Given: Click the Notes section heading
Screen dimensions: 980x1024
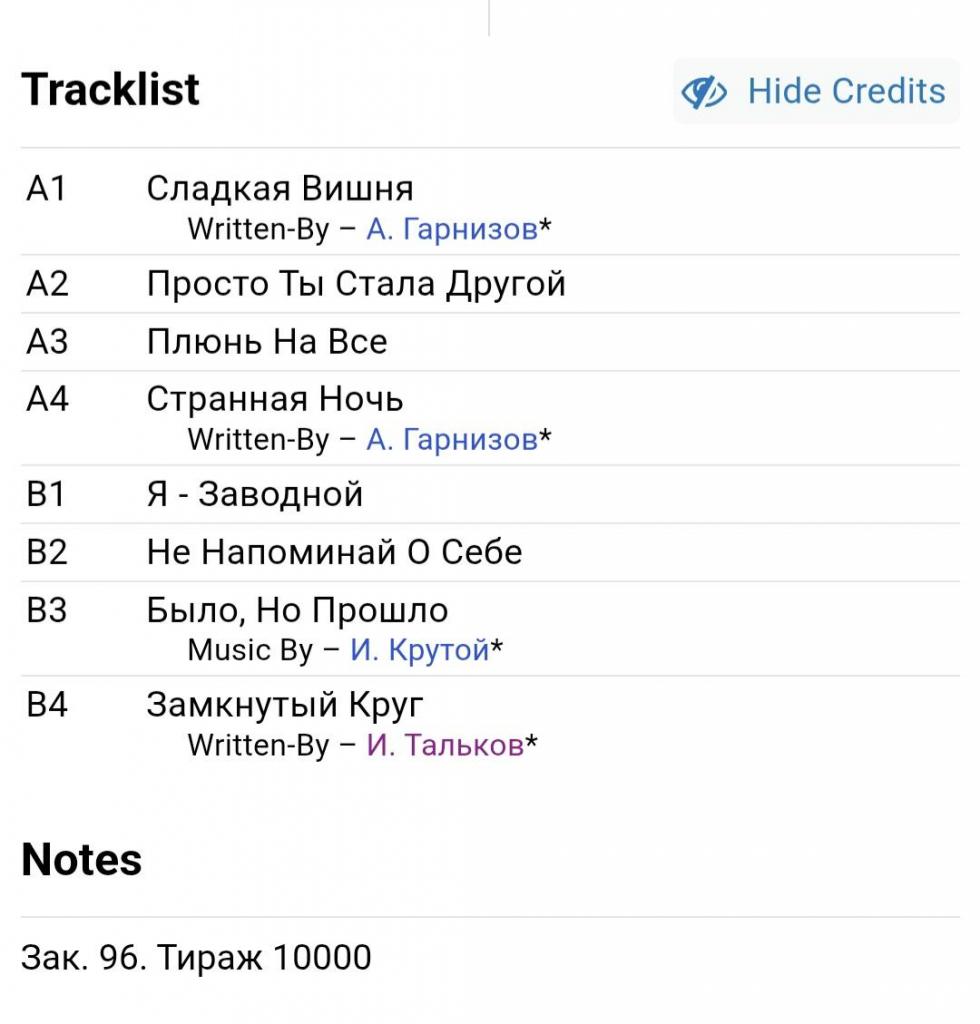Looking at the screenshot, I should [82, 859].
